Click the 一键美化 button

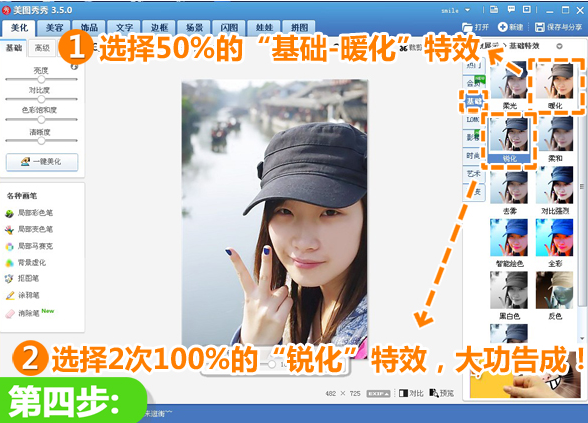point(42,162)
